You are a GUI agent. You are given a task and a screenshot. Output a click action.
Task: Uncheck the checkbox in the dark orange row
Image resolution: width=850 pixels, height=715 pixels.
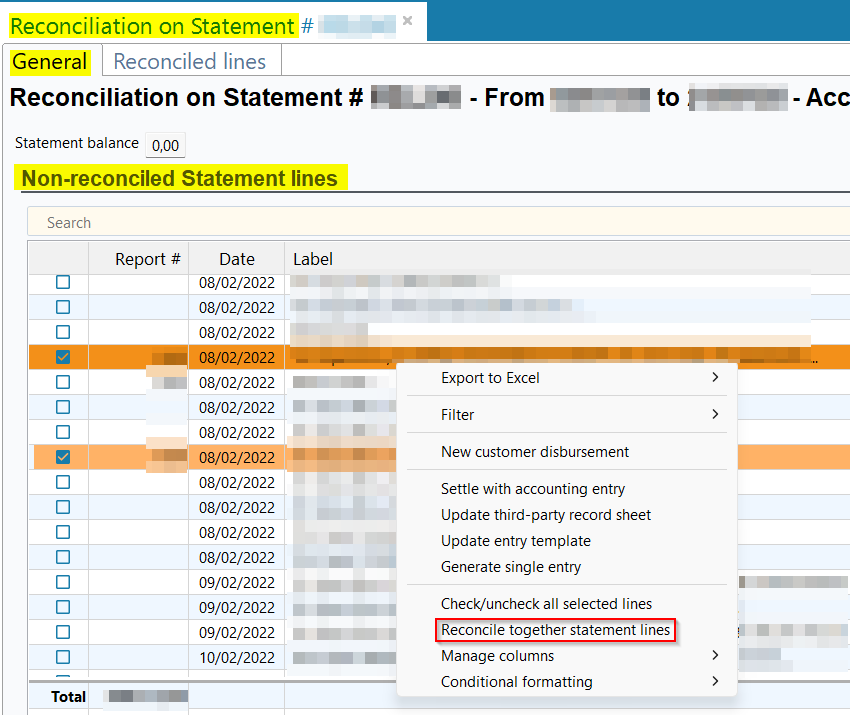tap(63, 357)
